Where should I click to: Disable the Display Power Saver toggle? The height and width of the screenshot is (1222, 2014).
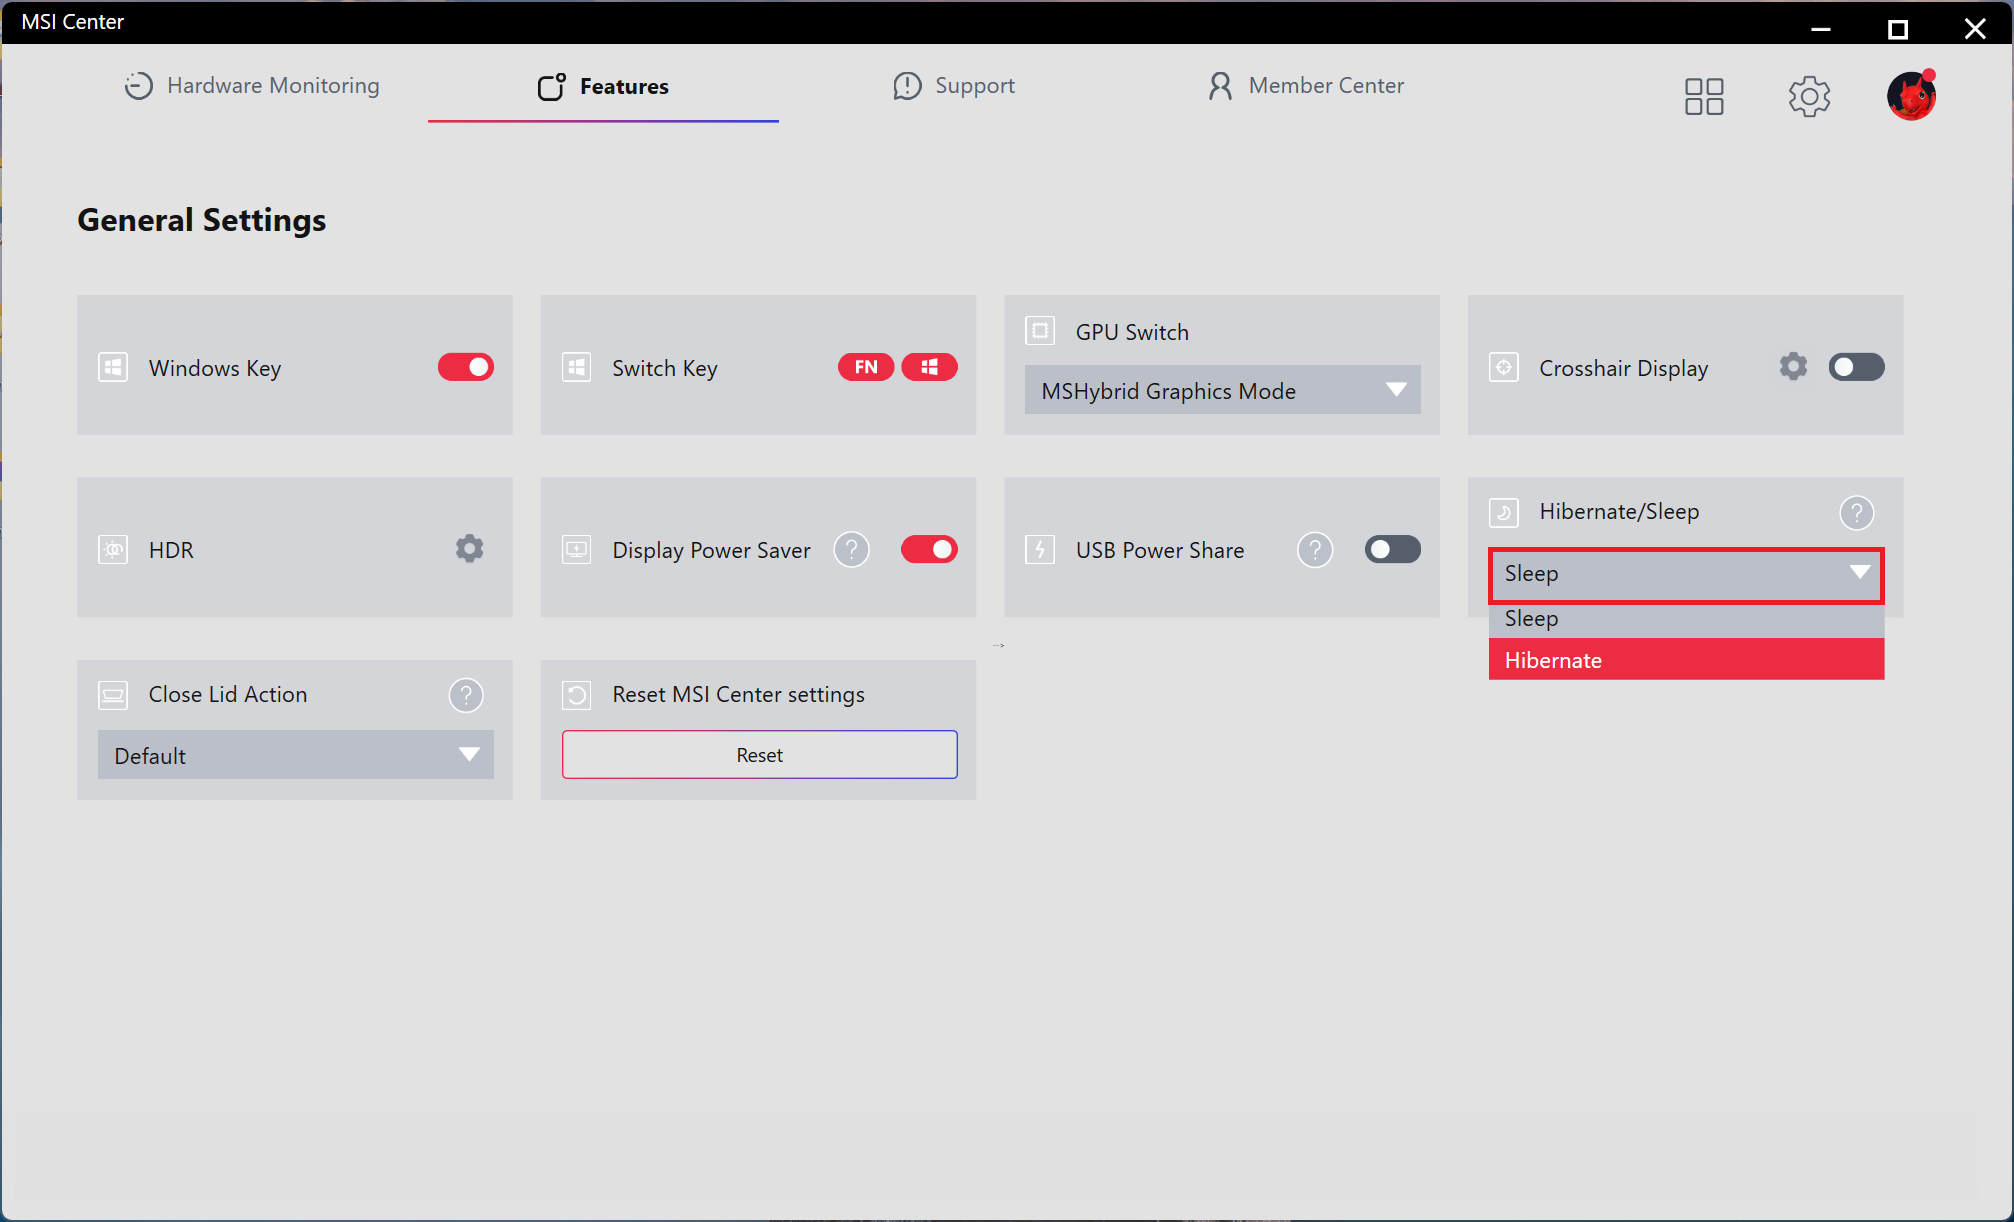pyautogui.click(x=929, y=549)
